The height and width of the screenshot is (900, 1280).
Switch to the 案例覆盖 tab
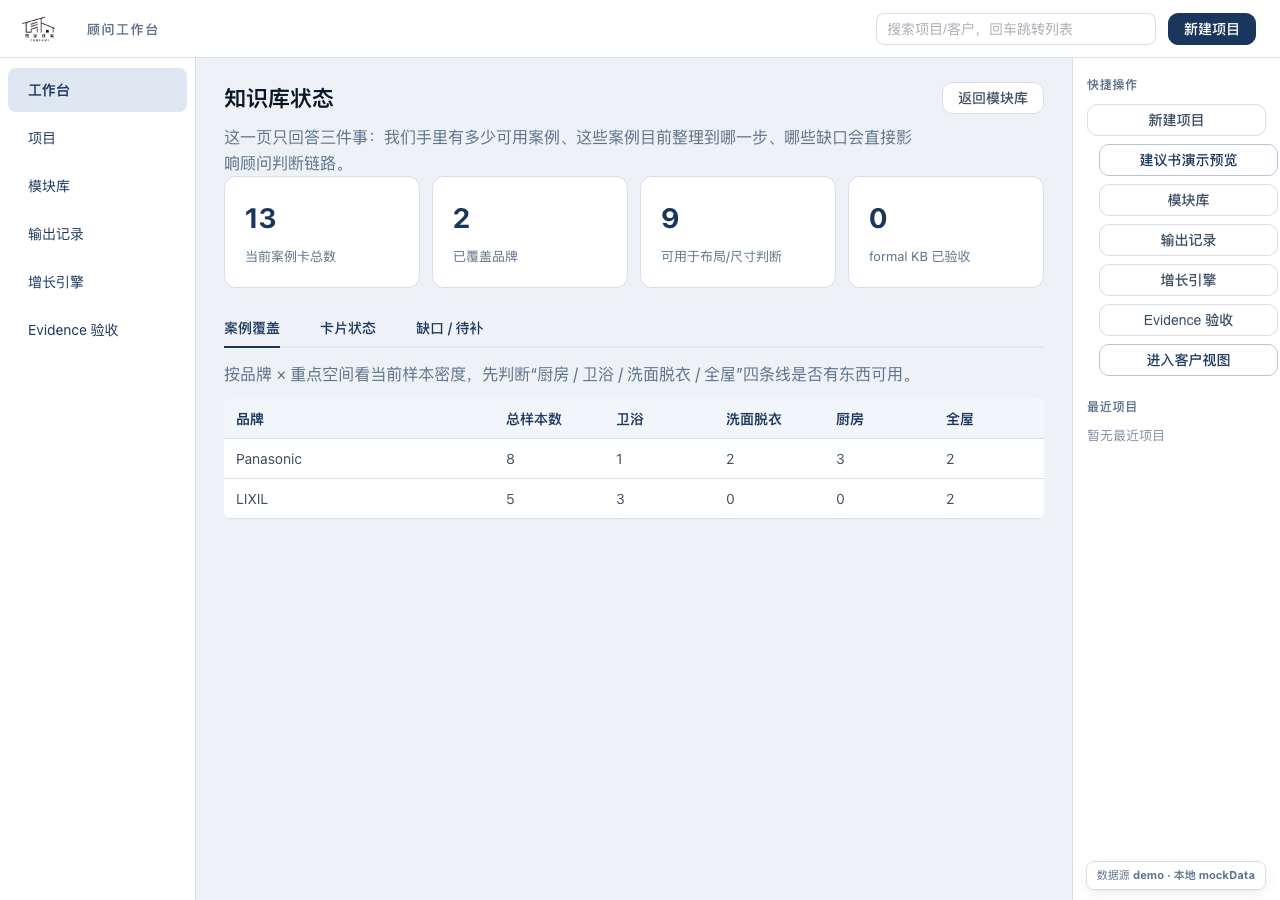click(x=252, y=328)
